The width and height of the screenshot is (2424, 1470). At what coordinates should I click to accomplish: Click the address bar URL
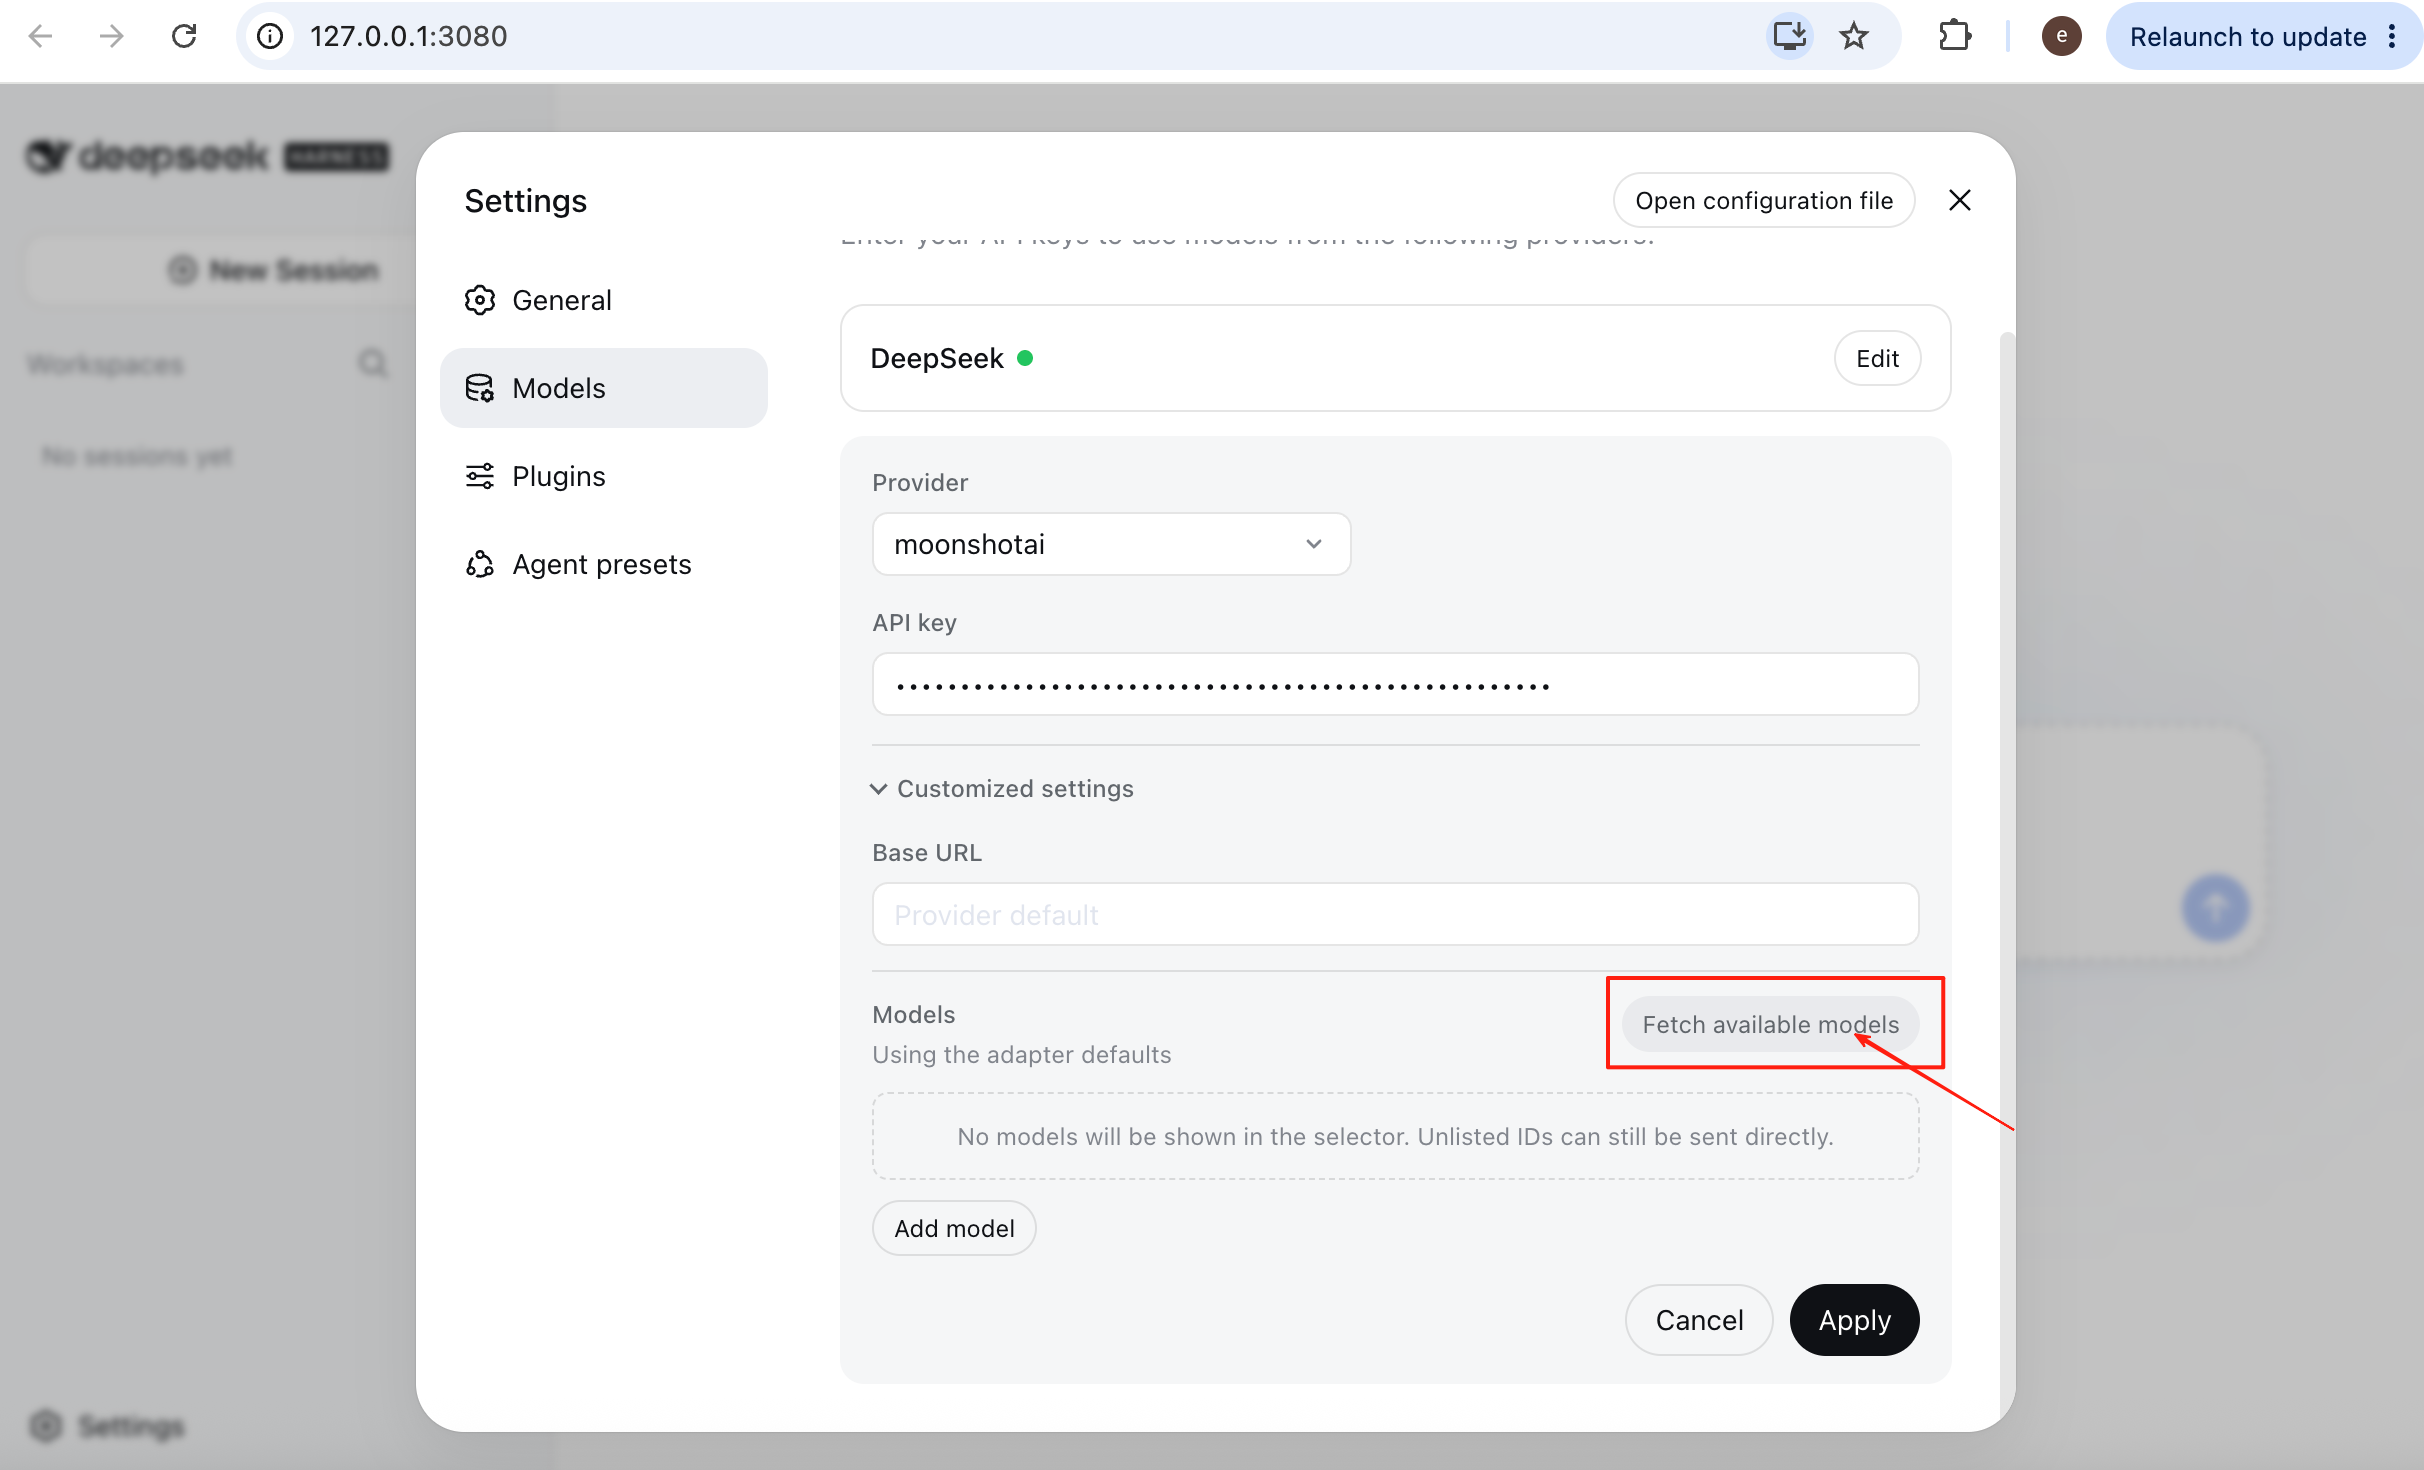[x=408, y=37]
